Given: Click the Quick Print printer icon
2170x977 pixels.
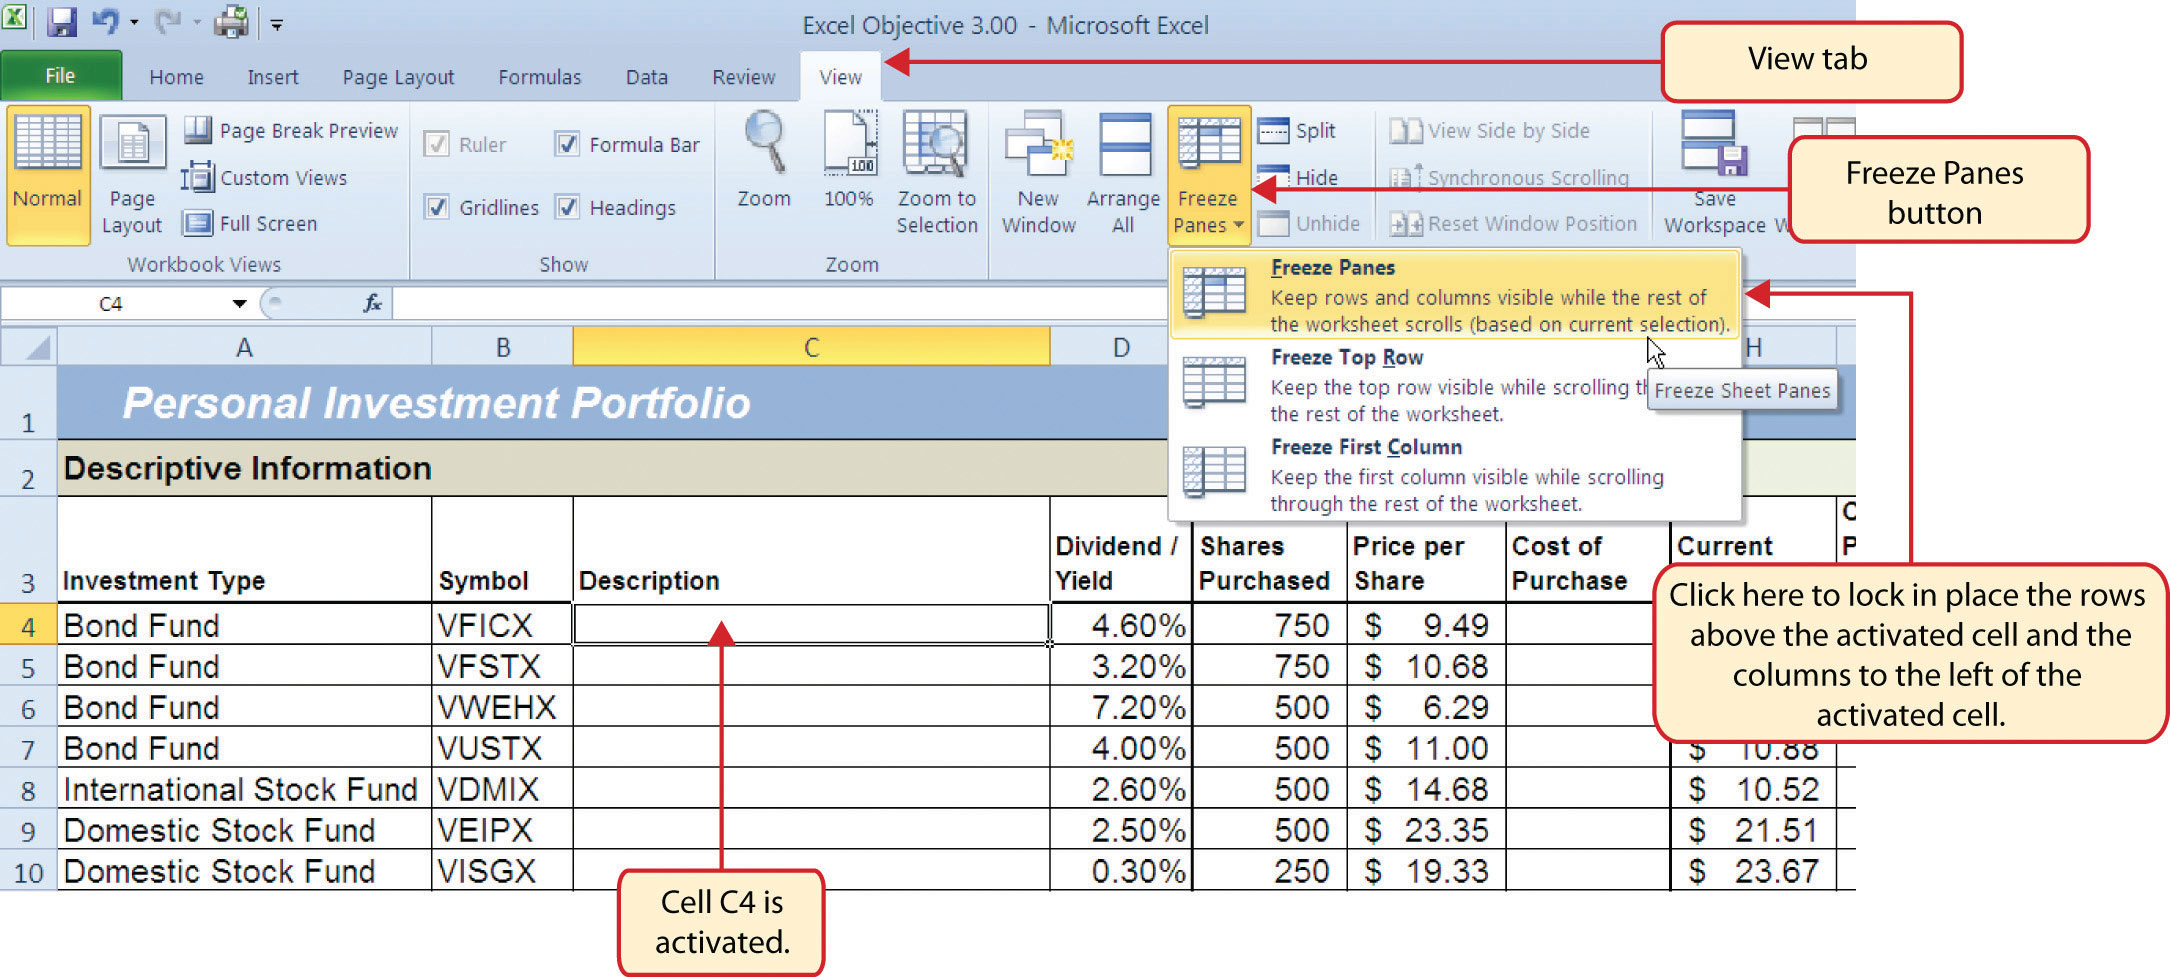Looking at the screenshot, I should (x=231, y=21).
